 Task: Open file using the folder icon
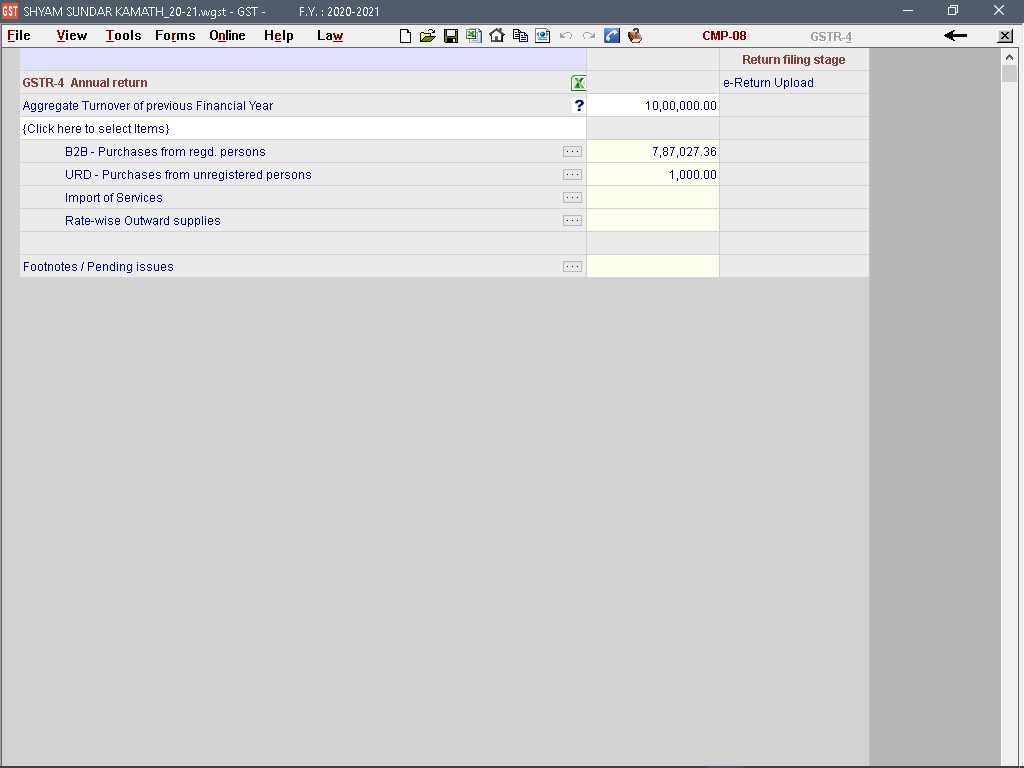tap(427, 36)
